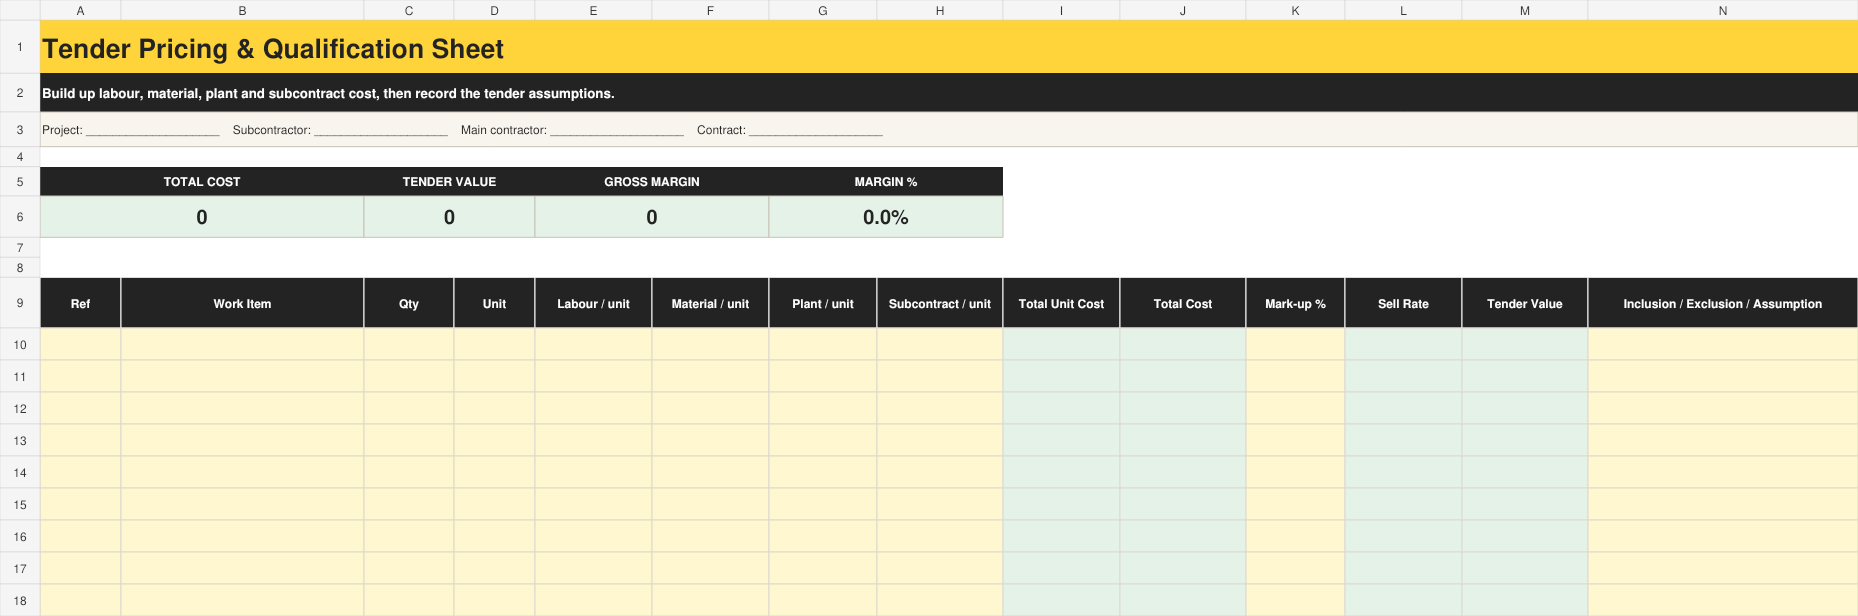Click the Work Item column header
1858x616 pixels.
(x=242, y=304)
